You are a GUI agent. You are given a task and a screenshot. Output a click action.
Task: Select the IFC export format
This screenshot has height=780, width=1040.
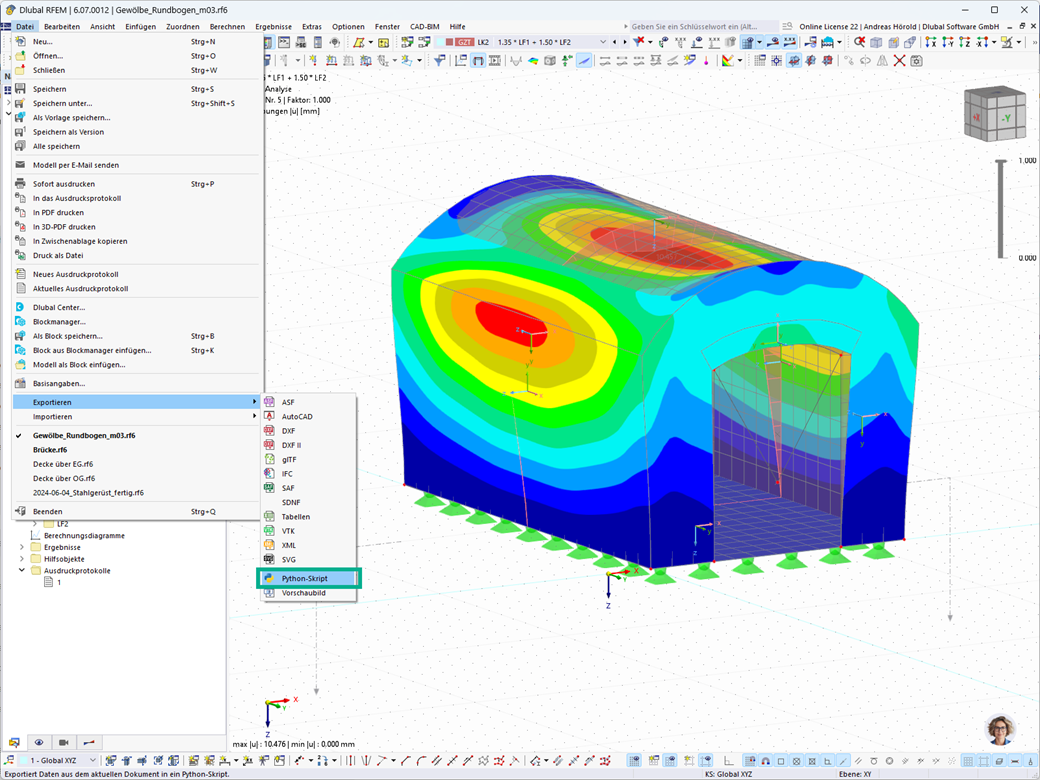pyautogui.click(x=287, y=474)
